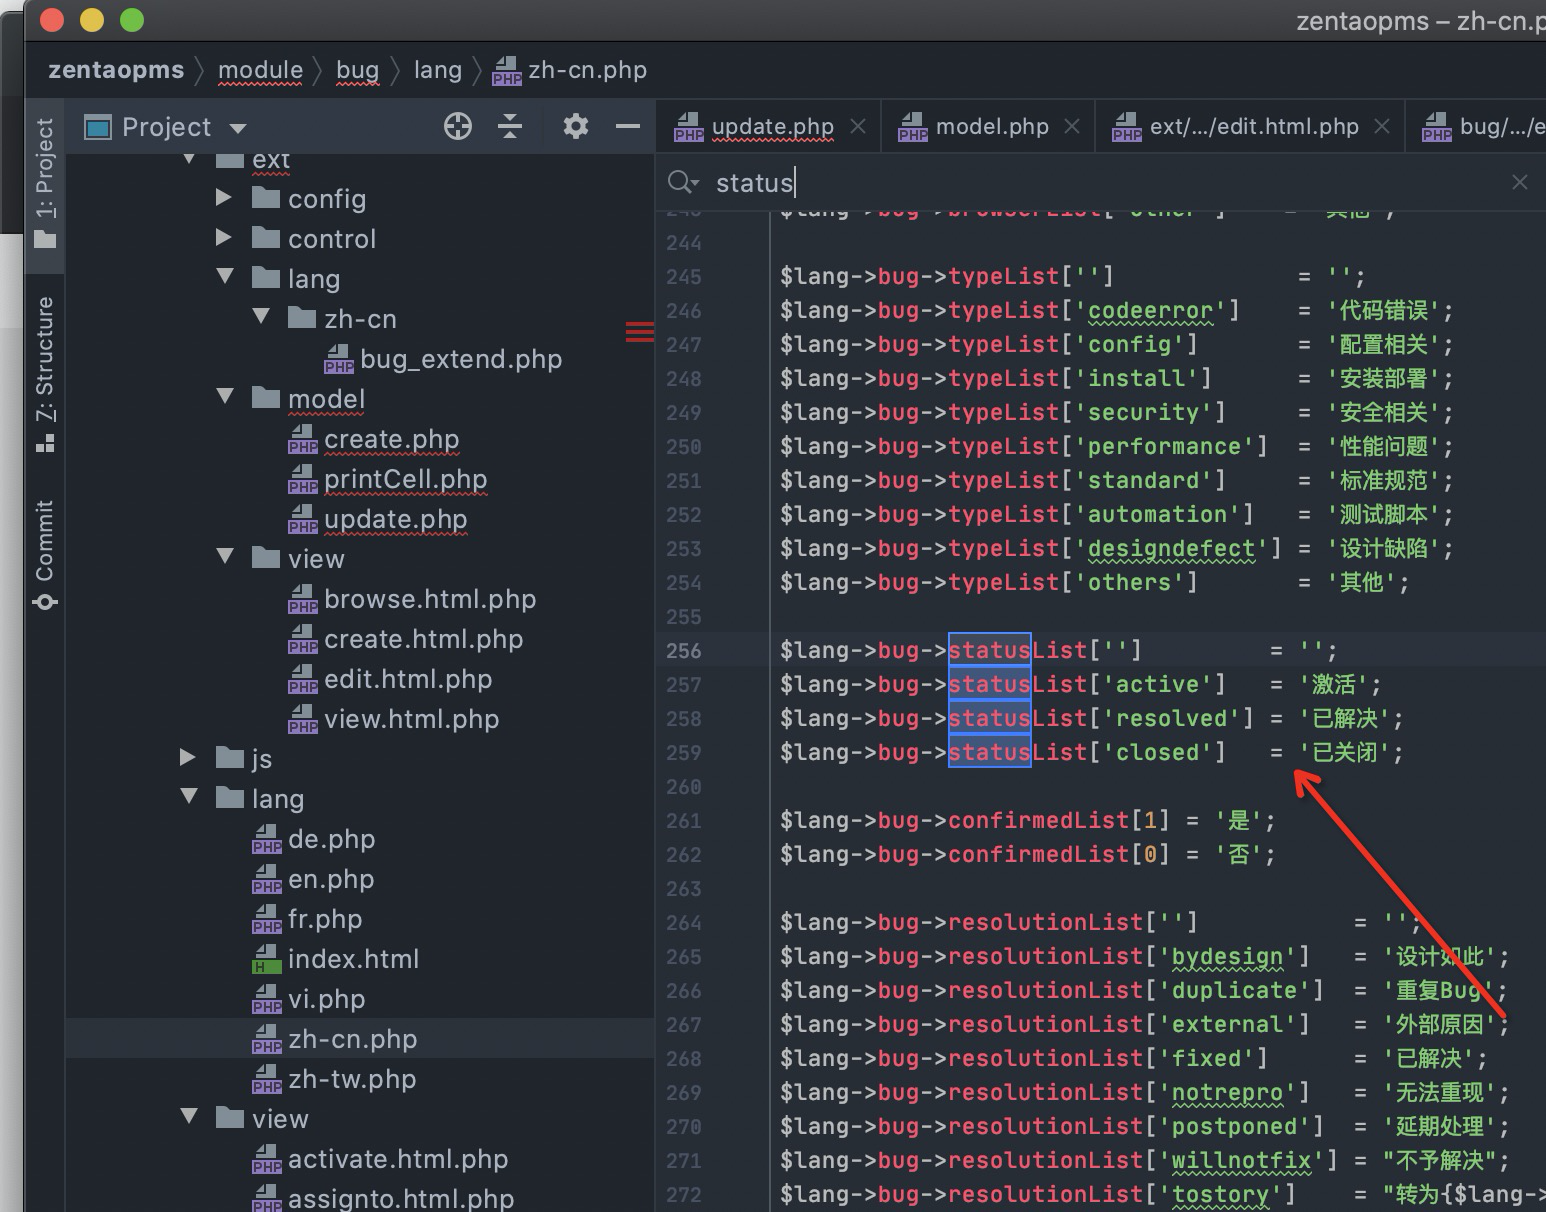Close the model.php editor tab
This screenshot has width=1546, height=1212.
tap(1072, 126)
